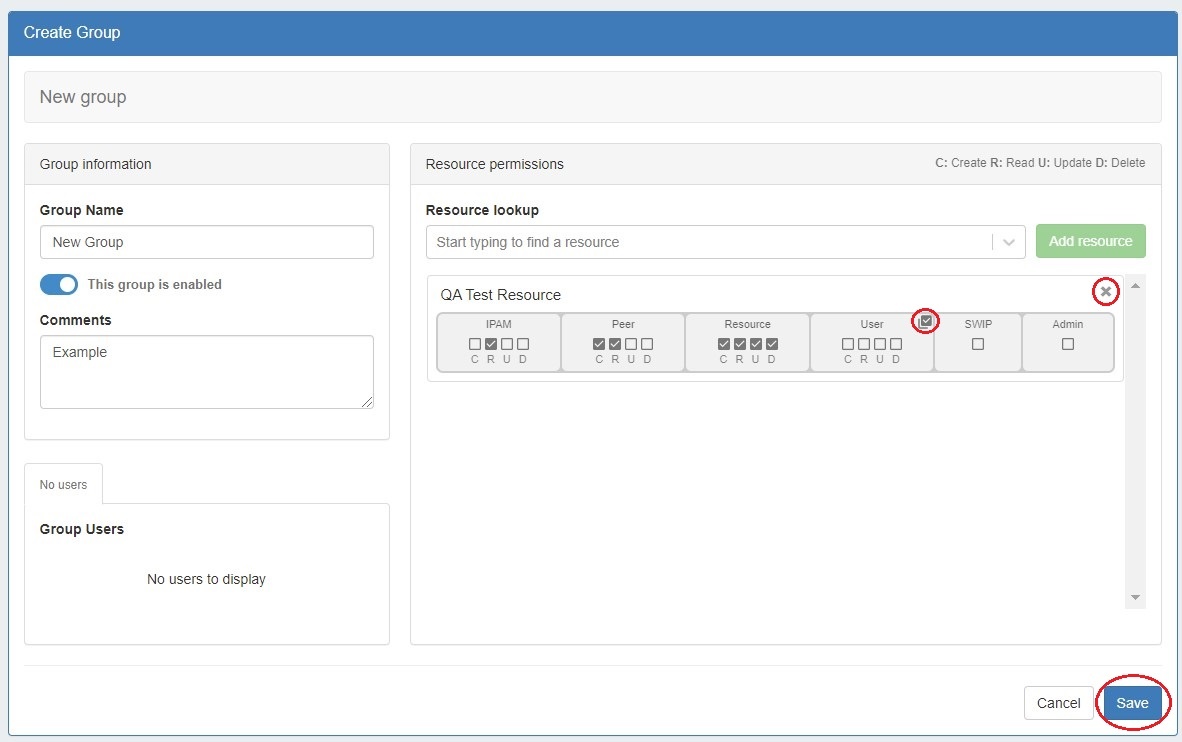Uncheck Resource Delete permission
The image size is (1182, 742).
coord(772,344)
